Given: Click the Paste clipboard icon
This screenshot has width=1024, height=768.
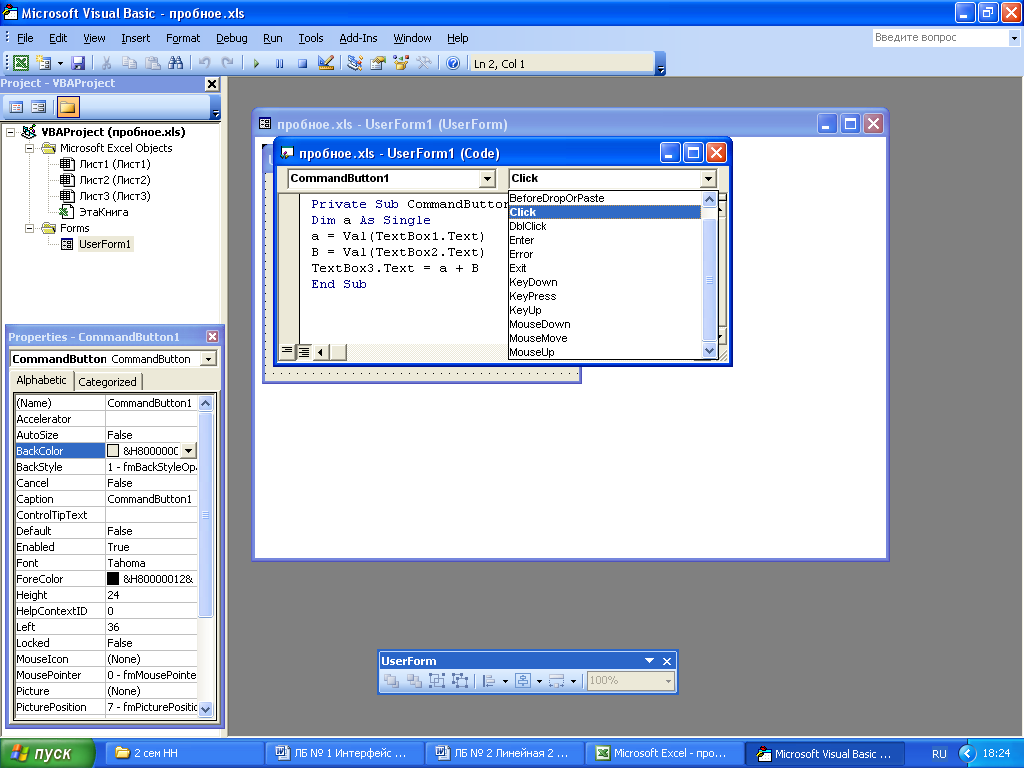Looking at the screenshot, I should point(152,63).
